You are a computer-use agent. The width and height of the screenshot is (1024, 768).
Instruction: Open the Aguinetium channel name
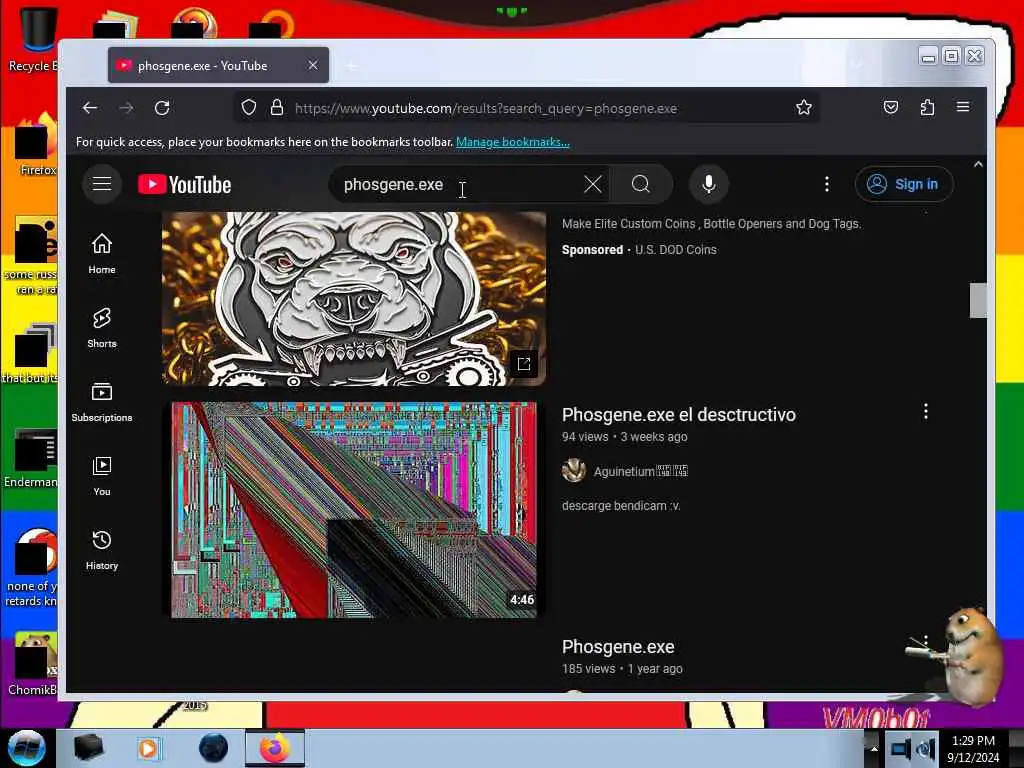[x=641, y=471]
